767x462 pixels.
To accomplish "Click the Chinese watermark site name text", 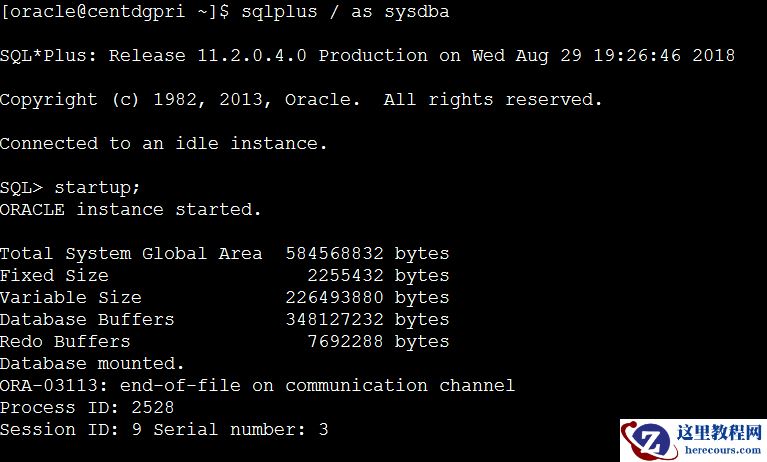I will tap(723, 433).
